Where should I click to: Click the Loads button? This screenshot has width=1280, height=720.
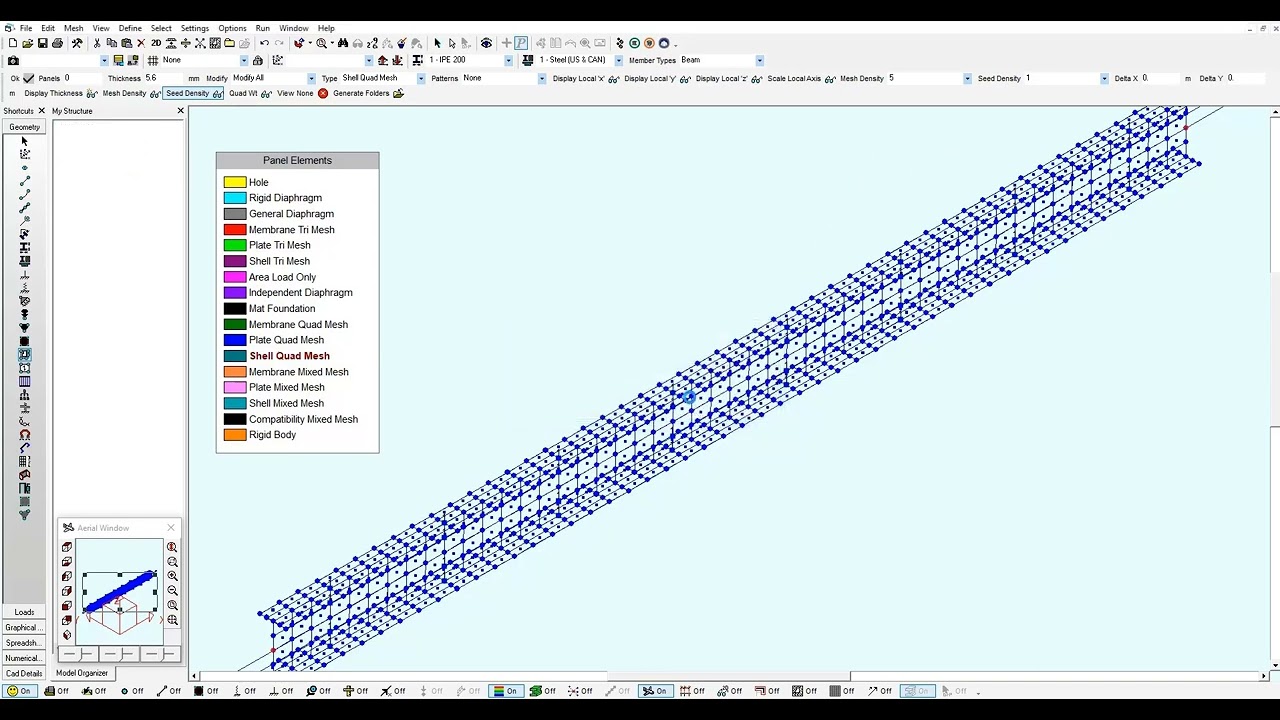(24, 612)
